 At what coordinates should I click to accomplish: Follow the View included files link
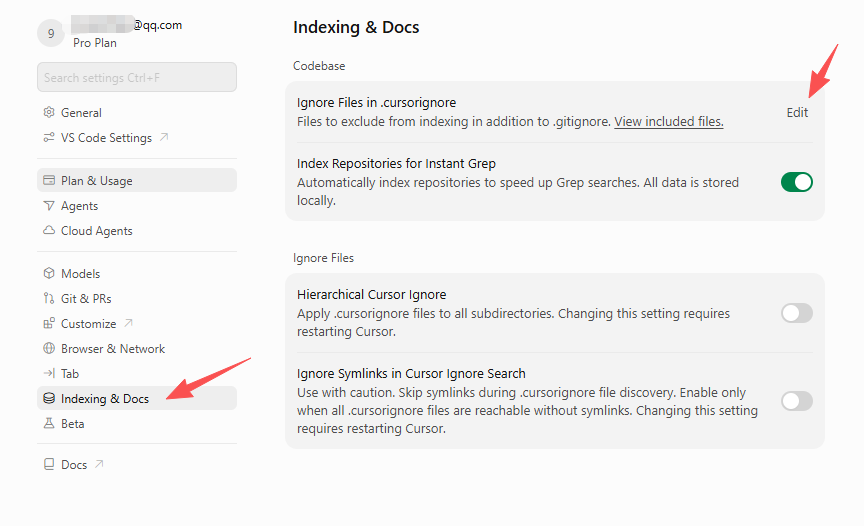click(x=668, y=121)
